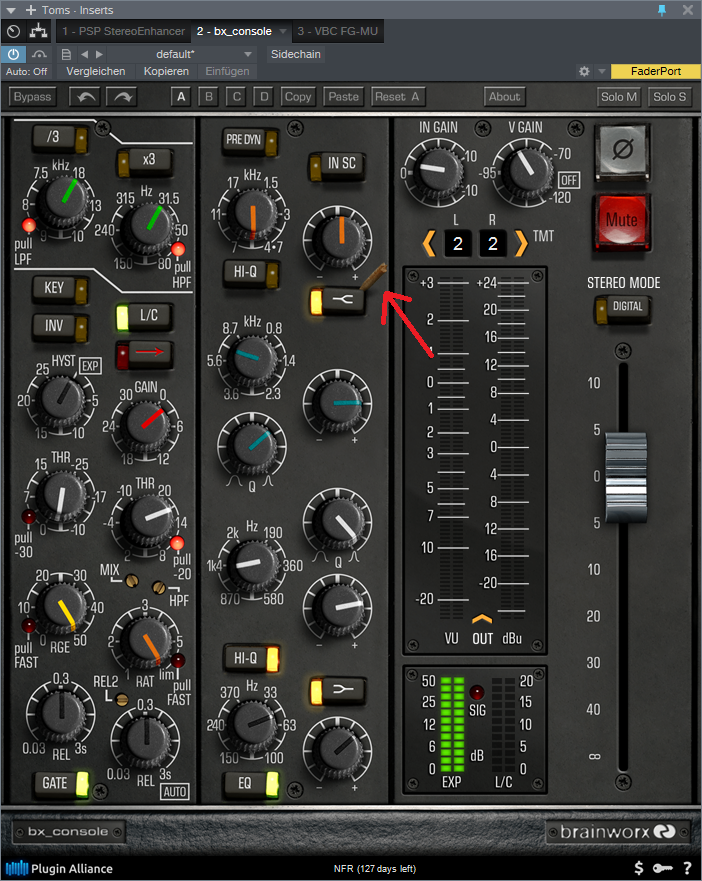
Task: Click the Sidechain button
Action: (x=296, y=55)
